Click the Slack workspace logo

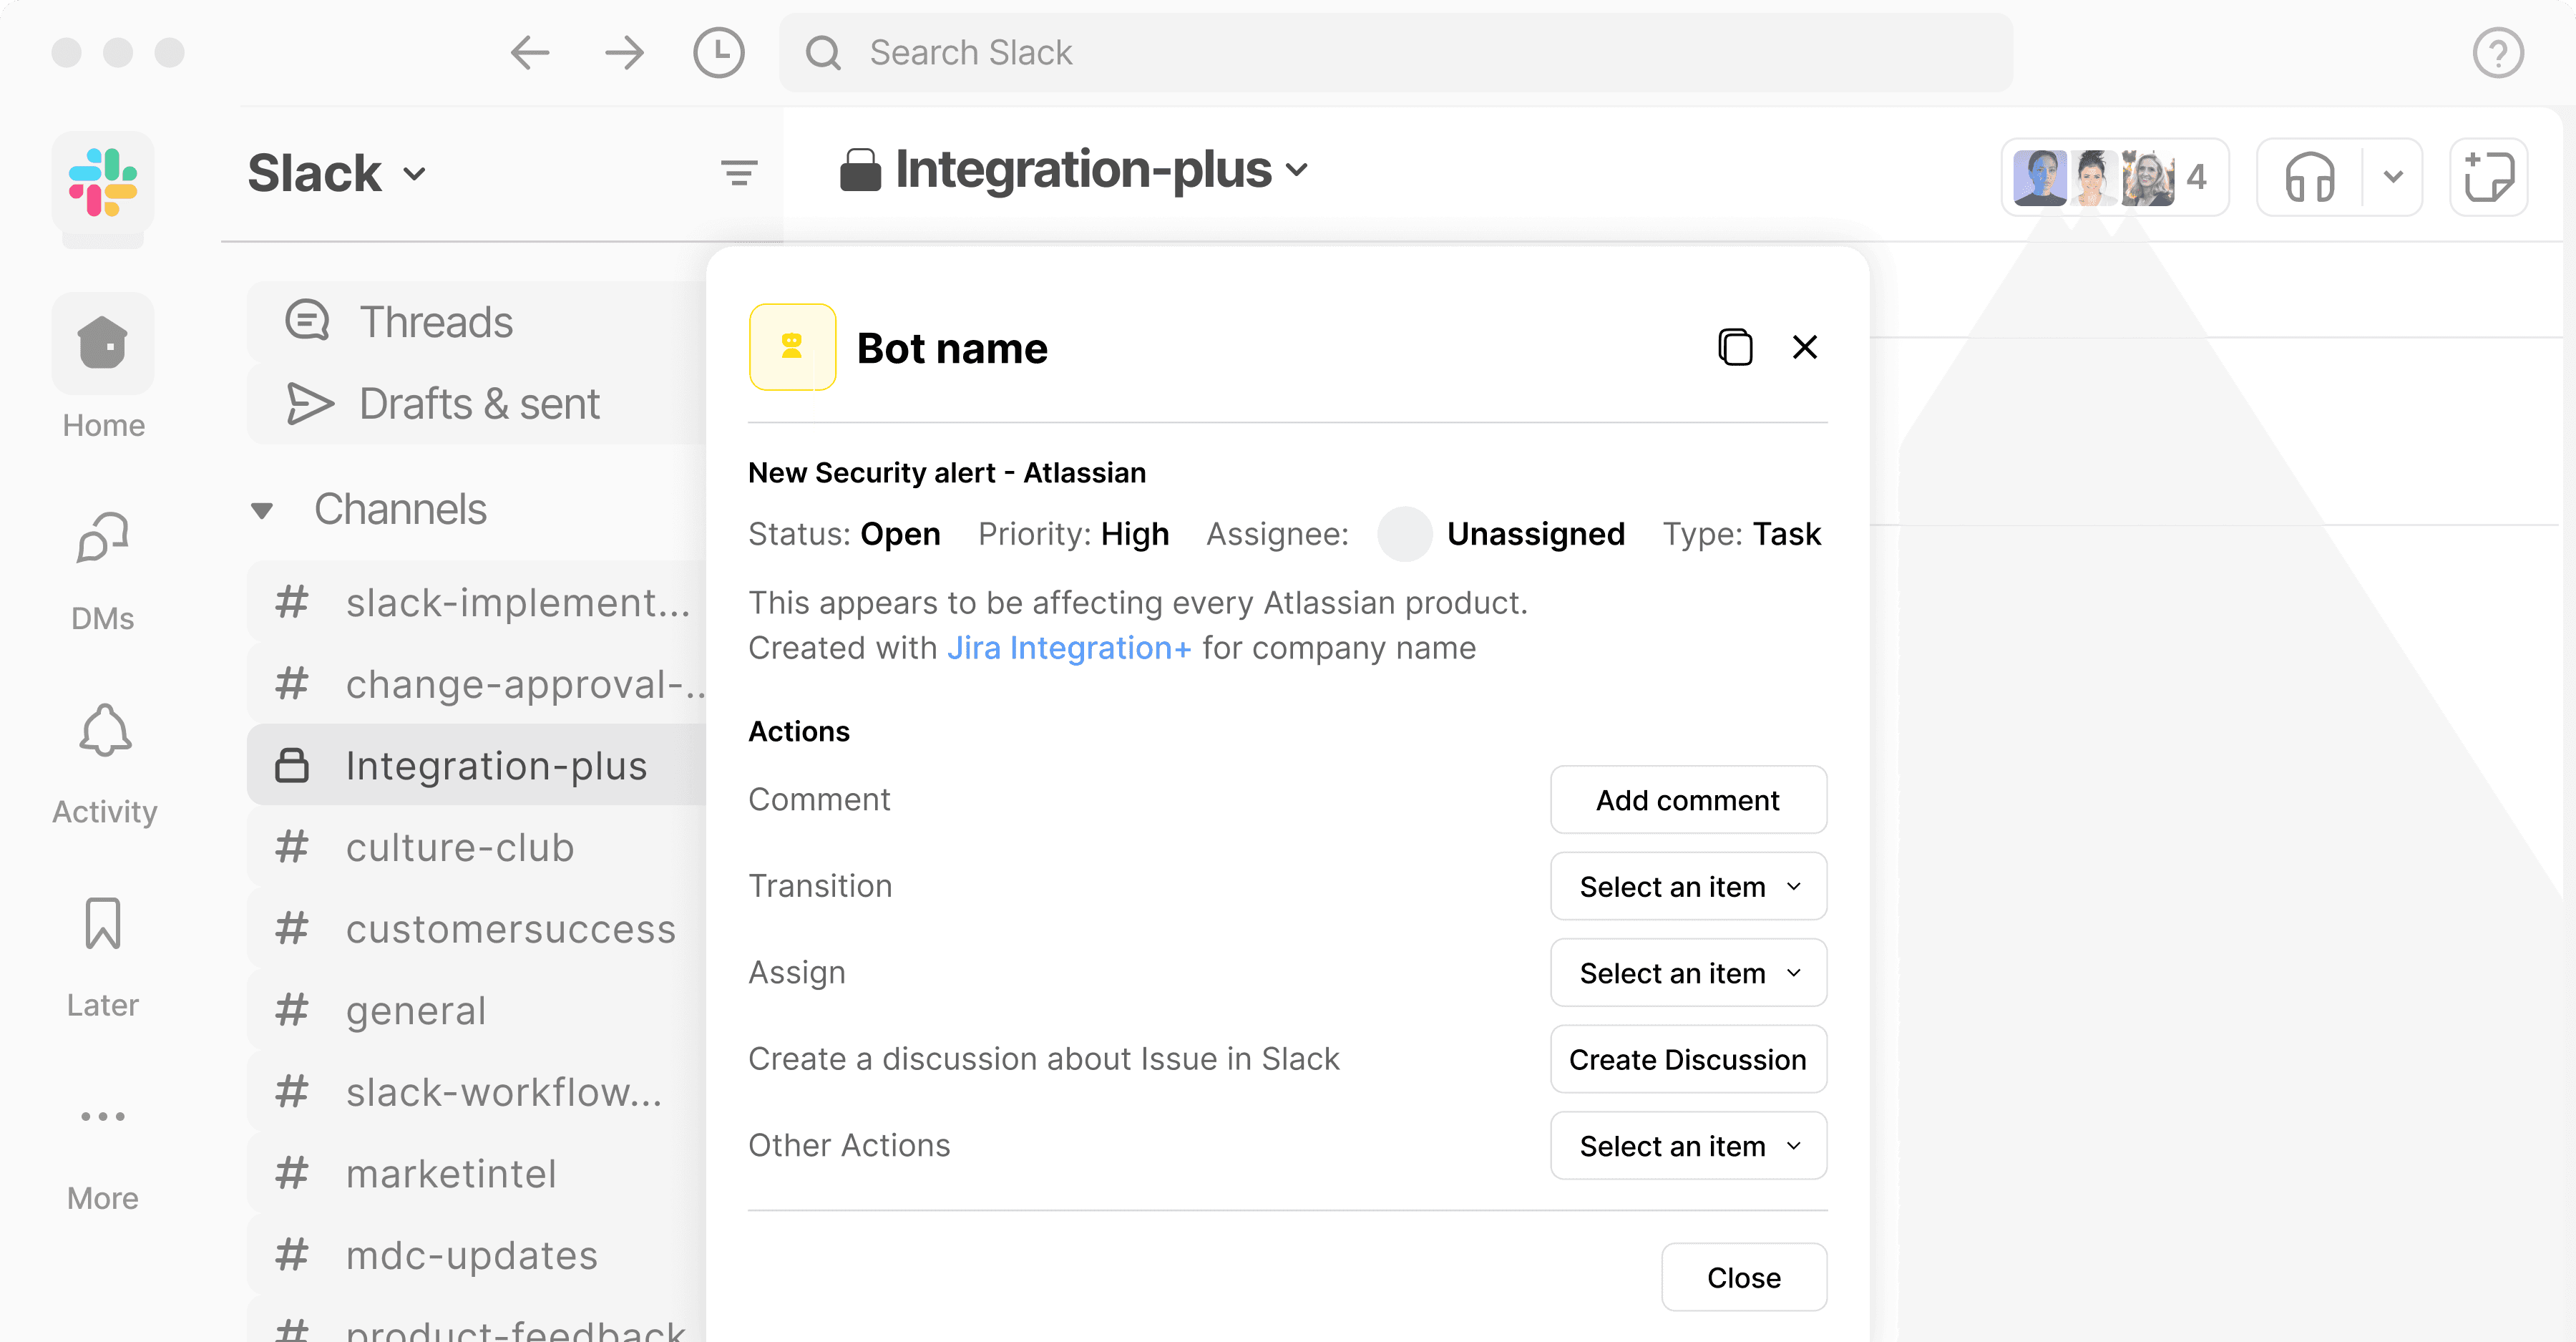[103, 182]
